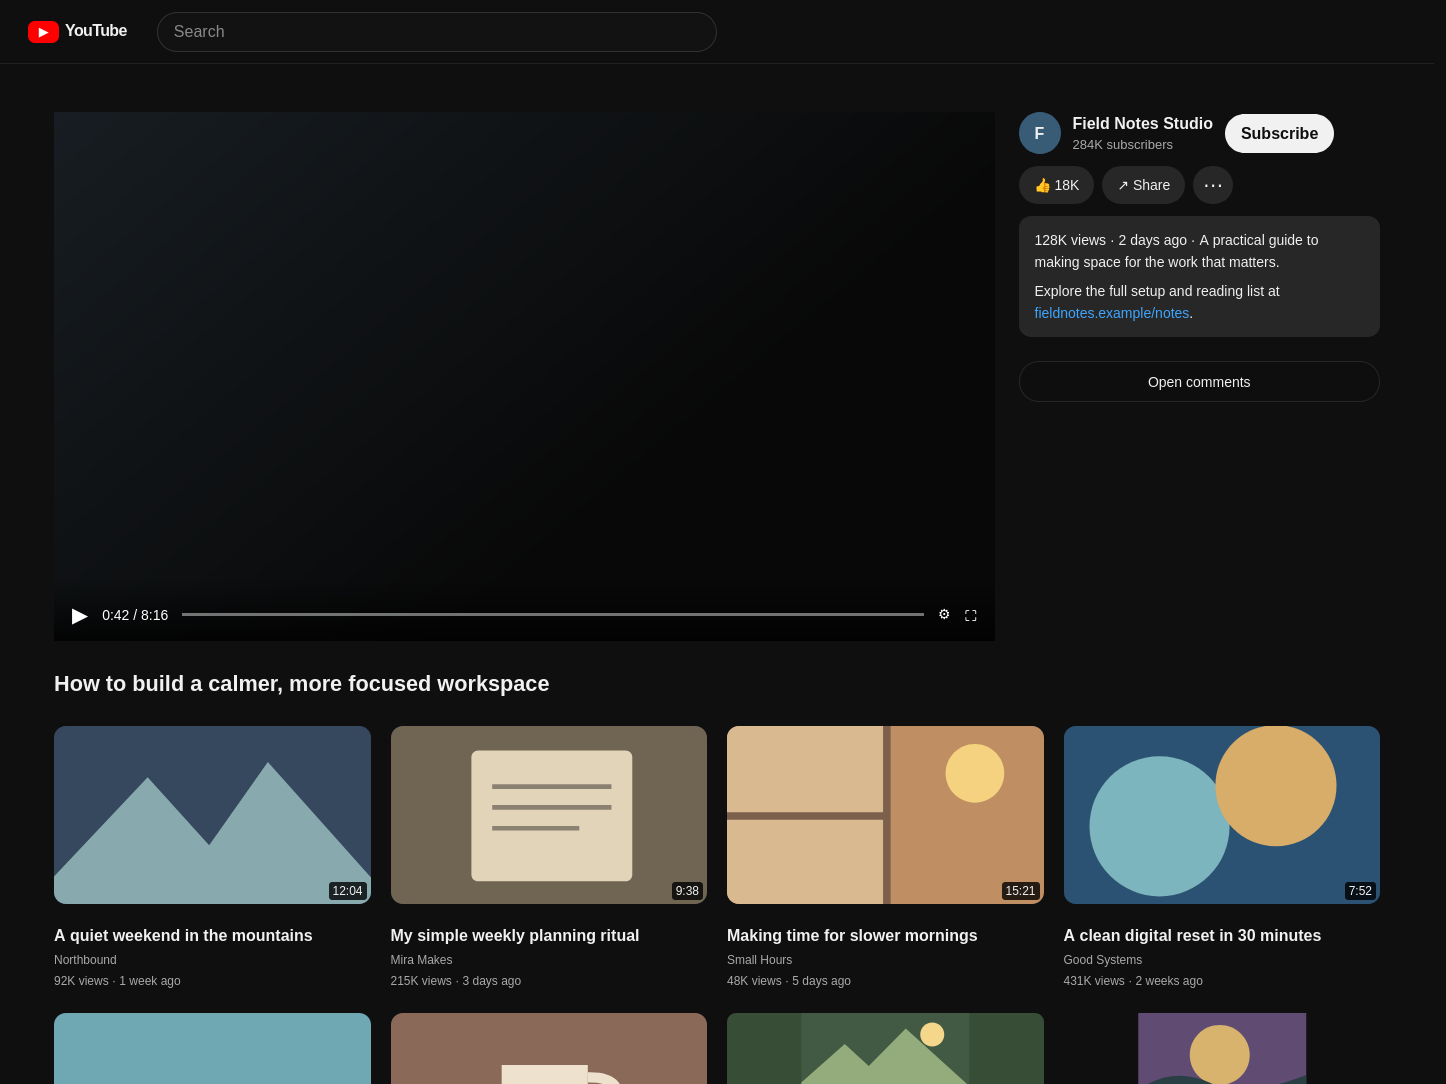This screenshot has height=1084, width=1446.
Task: Click the YouTube logo icon
Action: pyautogui.click(x=43, y=32)
